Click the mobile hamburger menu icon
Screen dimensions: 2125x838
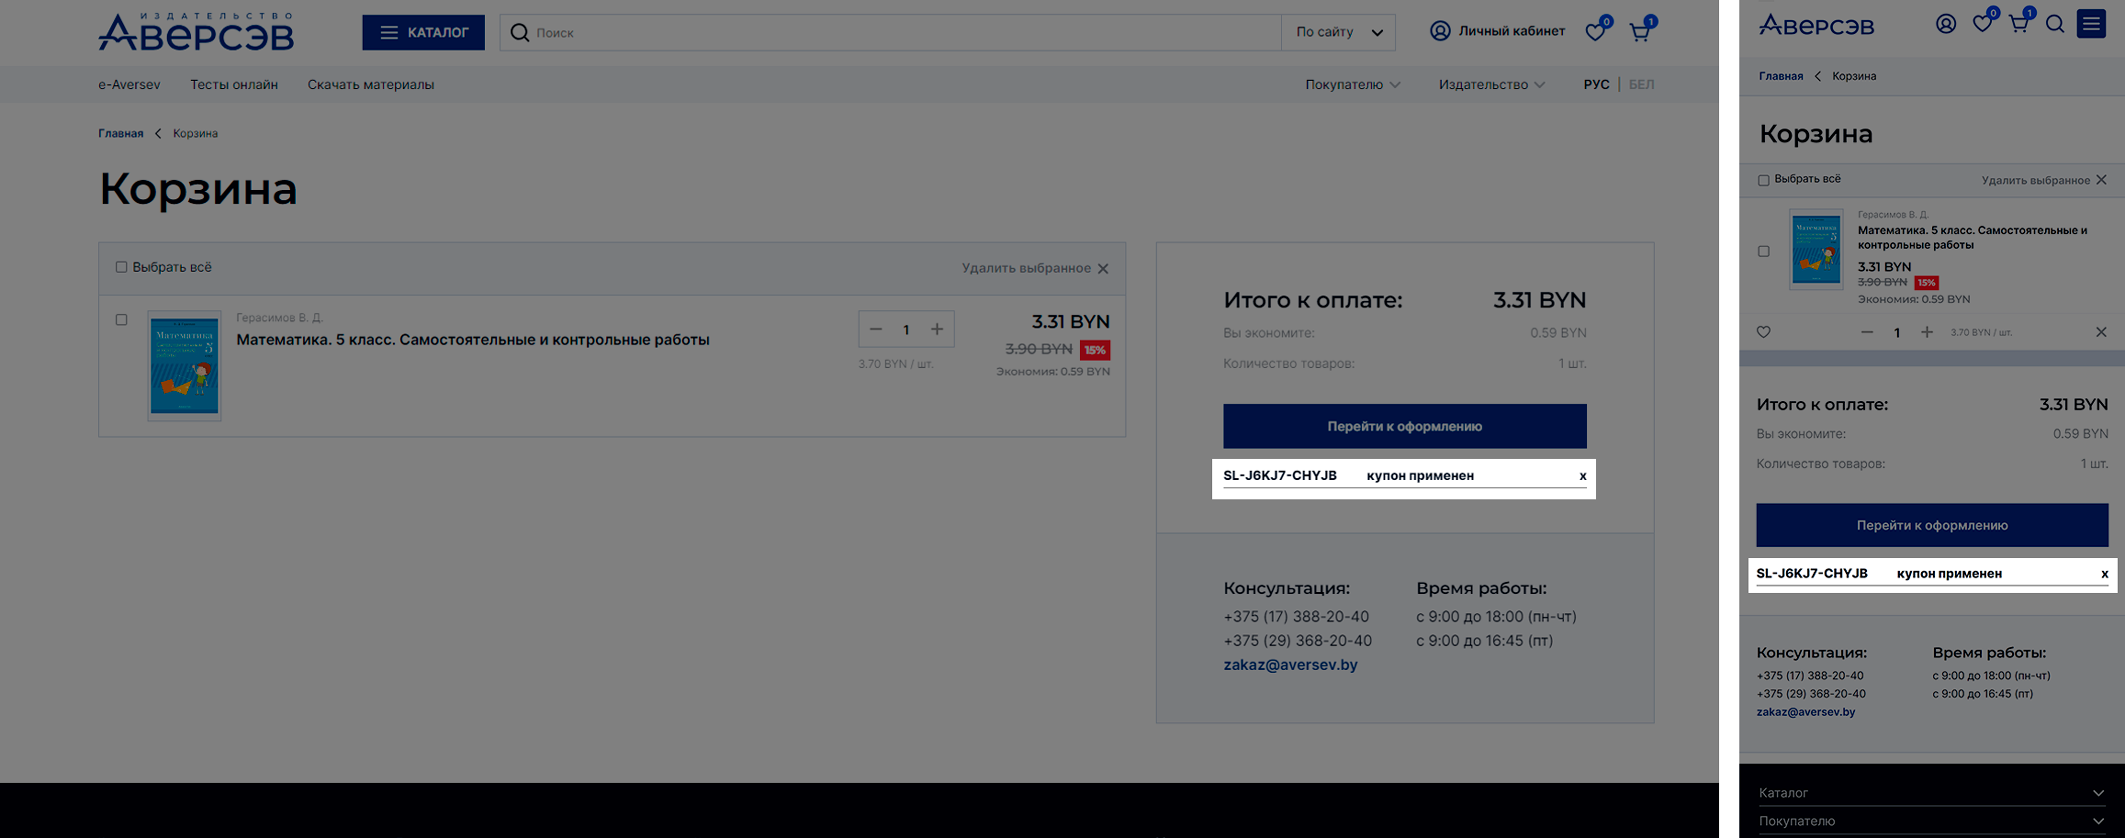(2091, 24)
